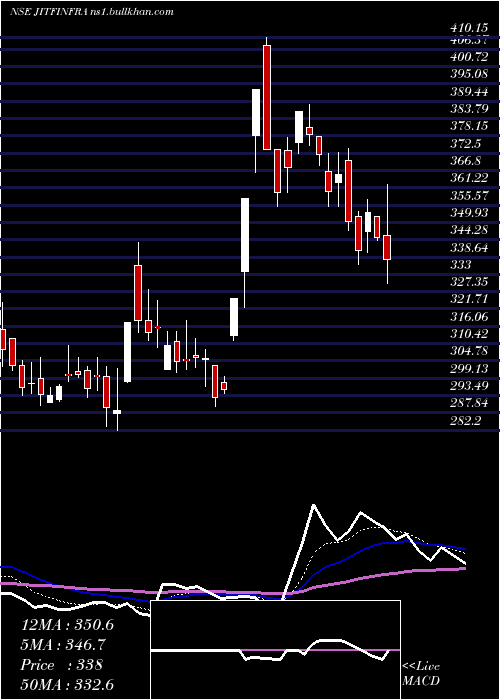
Task: Click the <<Live MACD label
Action: [421, 674]
